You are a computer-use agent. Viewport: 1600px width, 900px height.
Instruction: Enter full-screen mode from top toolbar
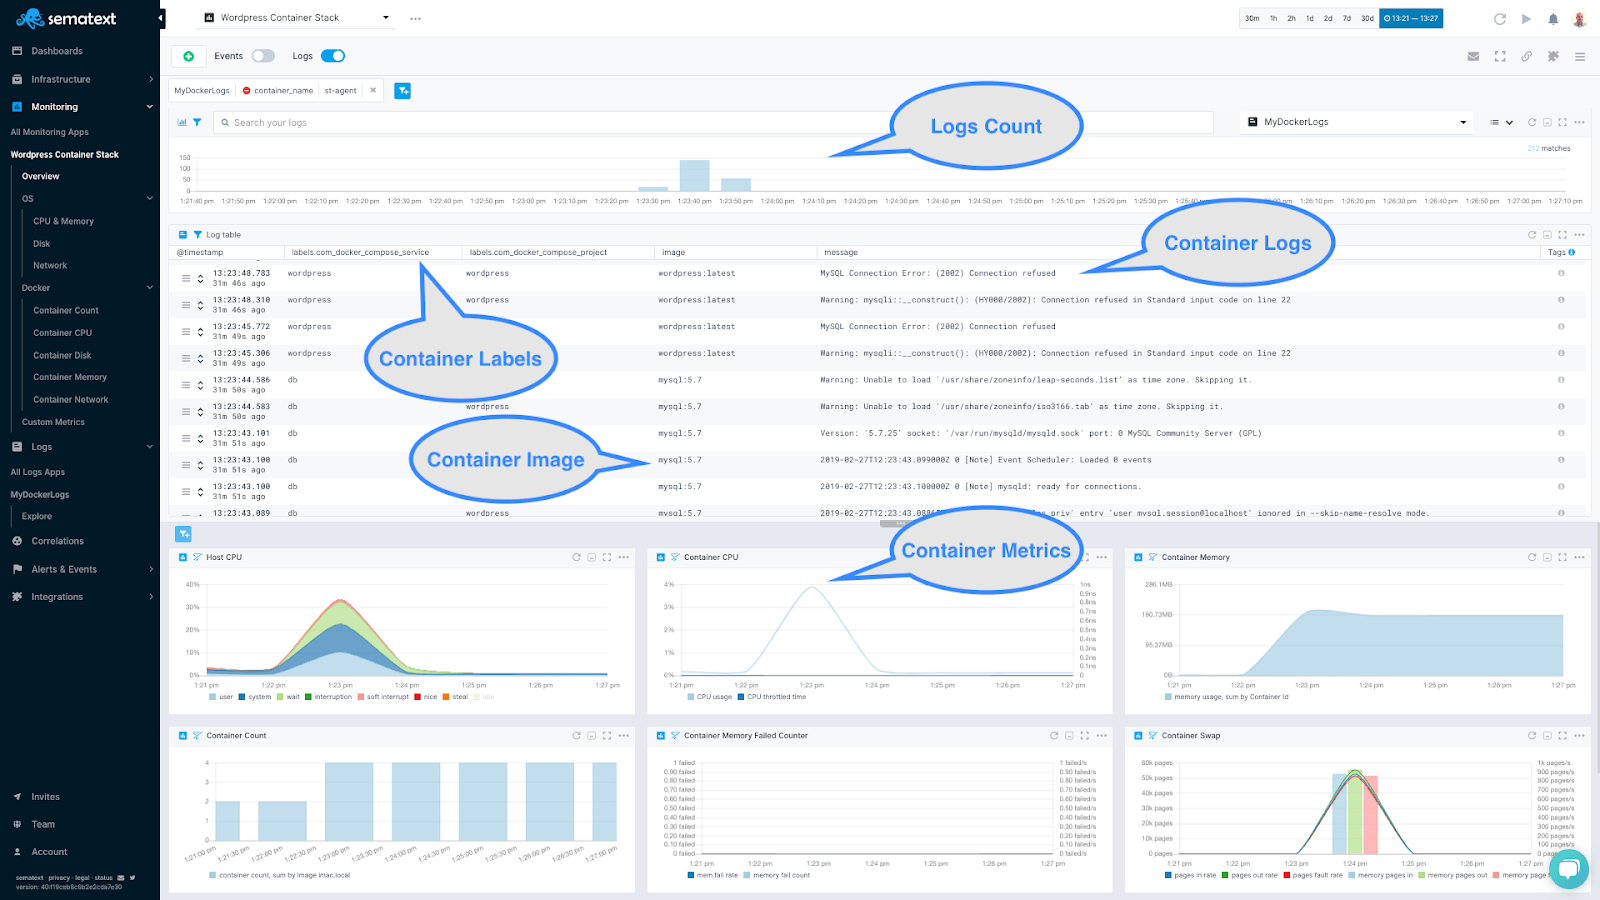coord(1500,56)
